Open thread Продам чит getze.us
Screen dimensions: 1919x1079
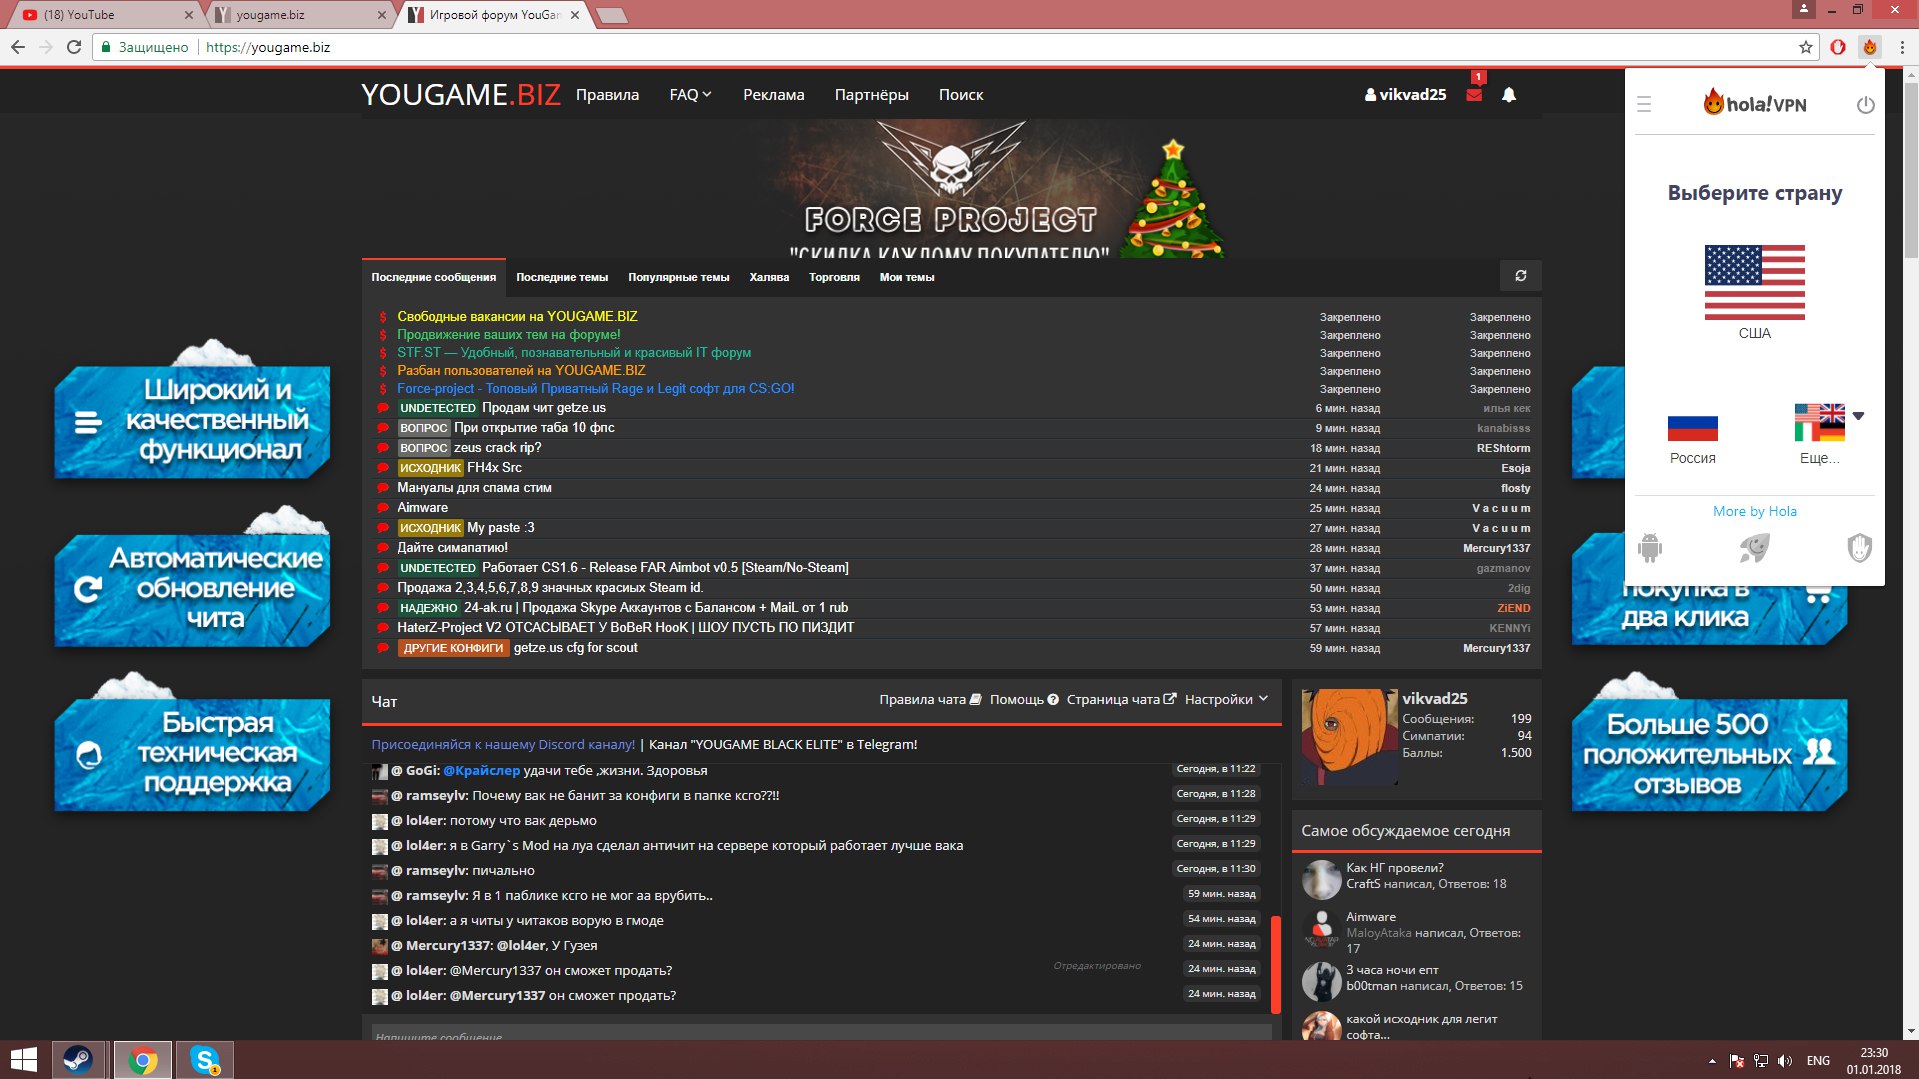coord(544,408)
